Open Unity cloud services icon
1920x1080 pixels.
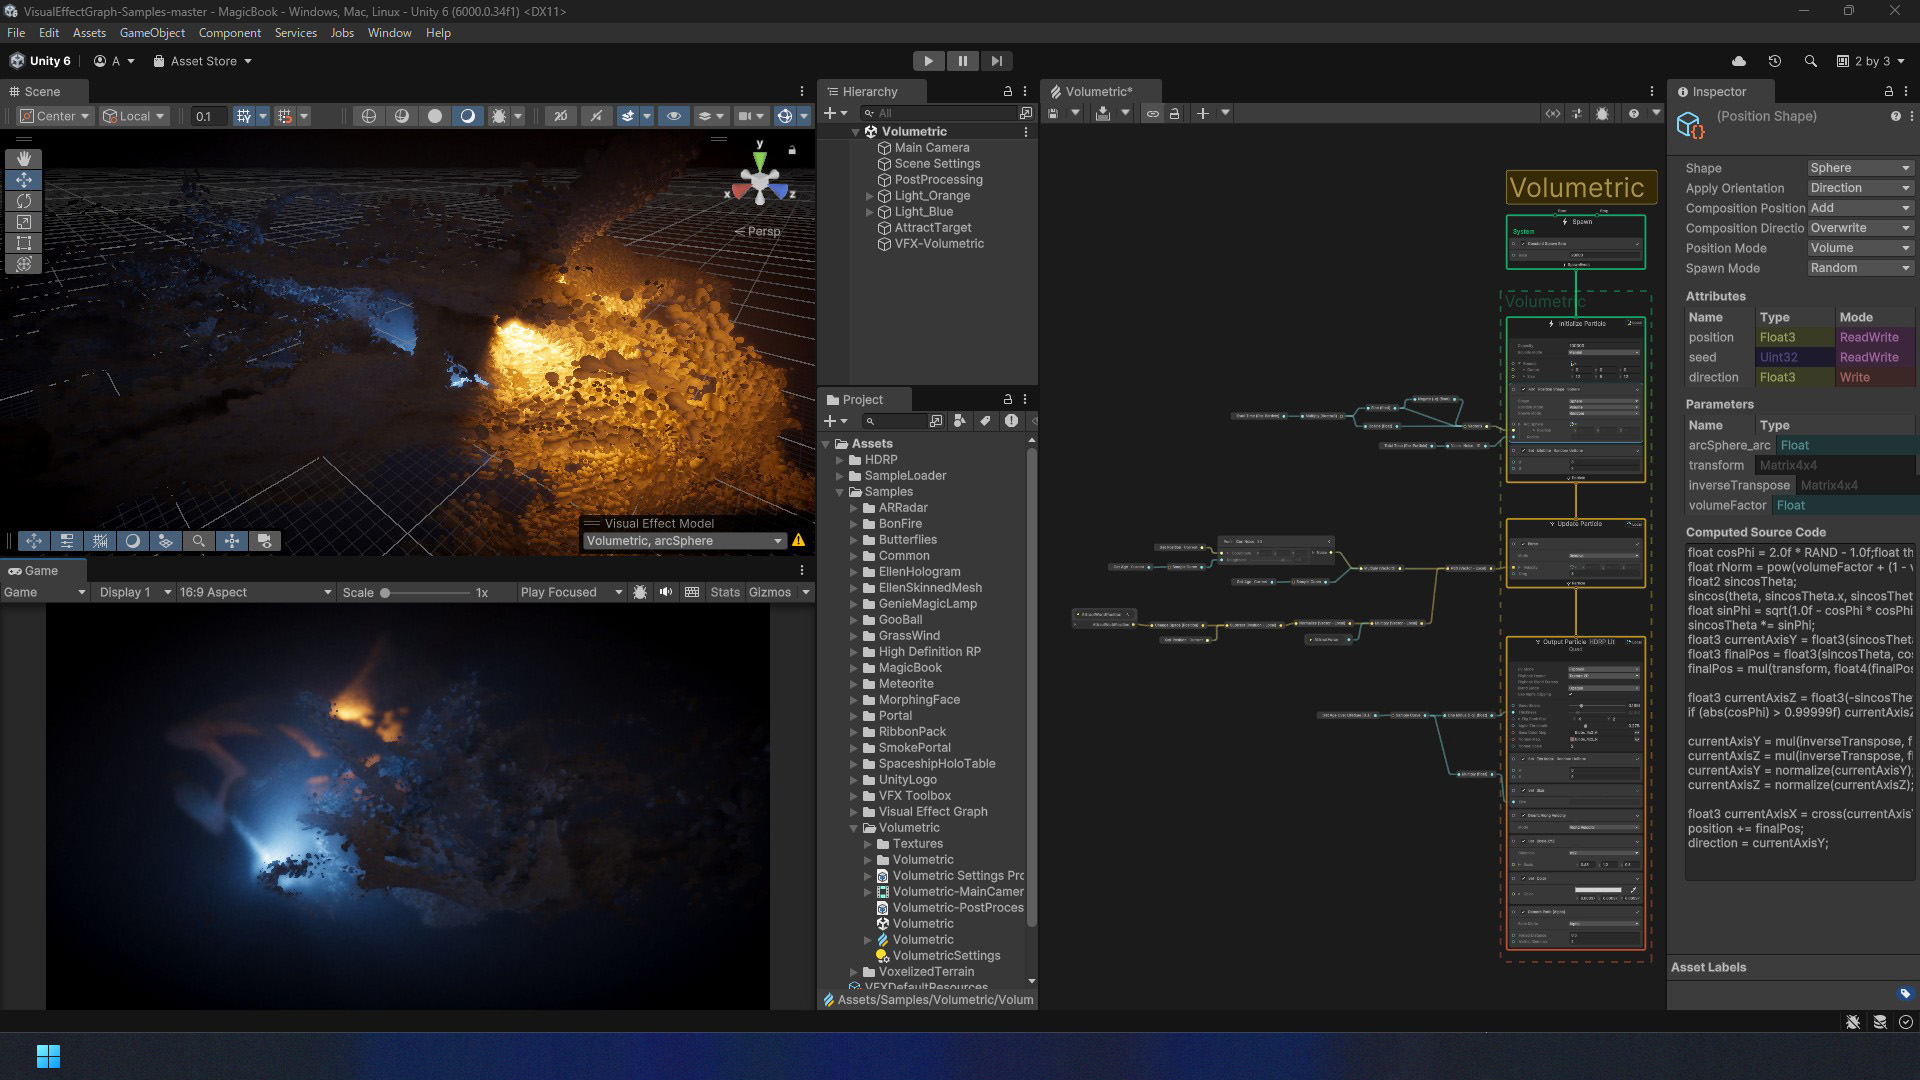1739,61
